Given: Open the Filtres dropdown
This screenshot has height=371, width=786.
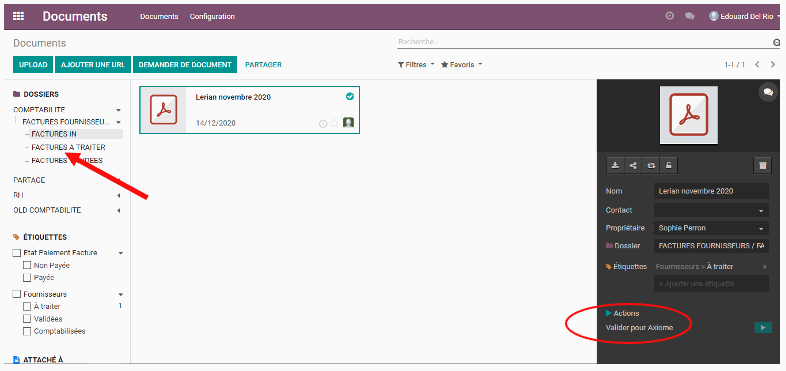Looking at the screenshot, I should click(416, 65).
